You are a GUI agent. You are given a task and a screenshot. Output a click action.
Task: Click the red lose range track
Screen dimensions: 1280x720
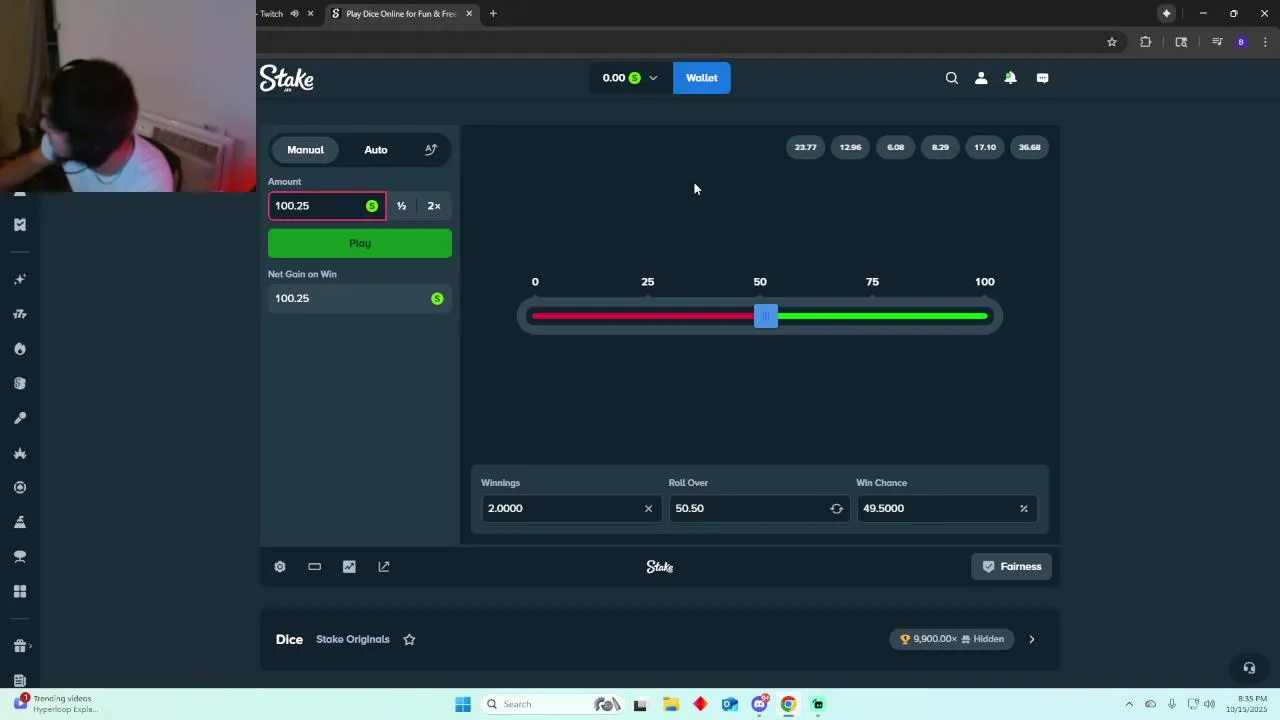click(x=643, y=316)
